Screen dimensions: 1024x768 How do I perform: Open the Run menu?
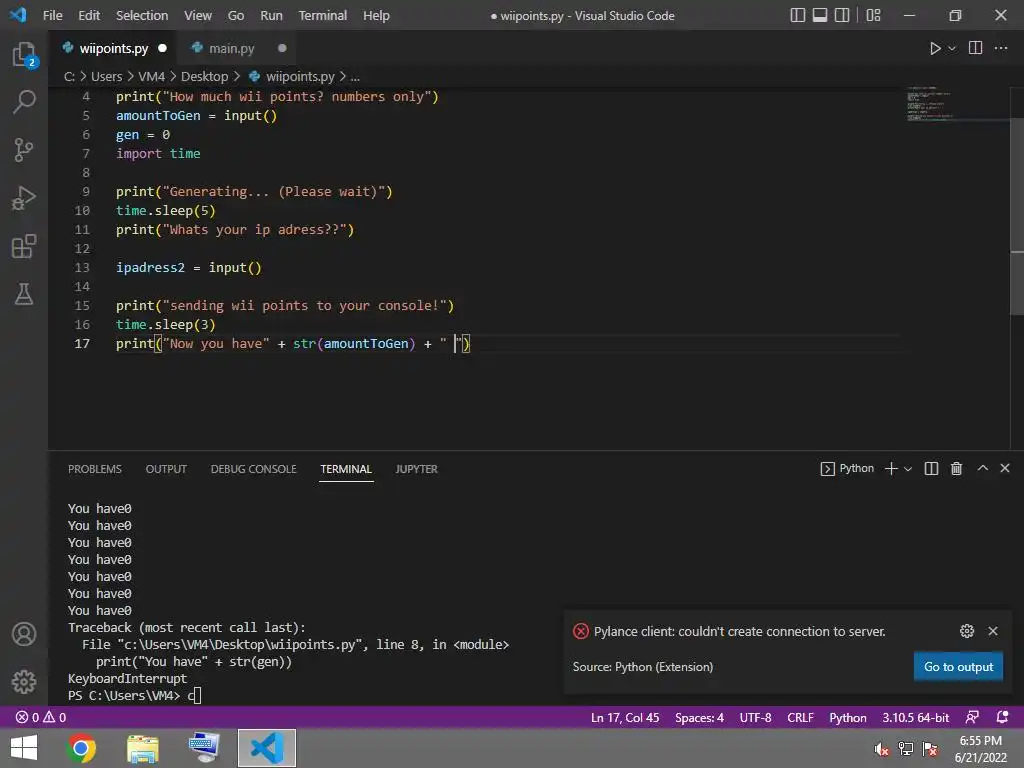[x=271, y=15]
